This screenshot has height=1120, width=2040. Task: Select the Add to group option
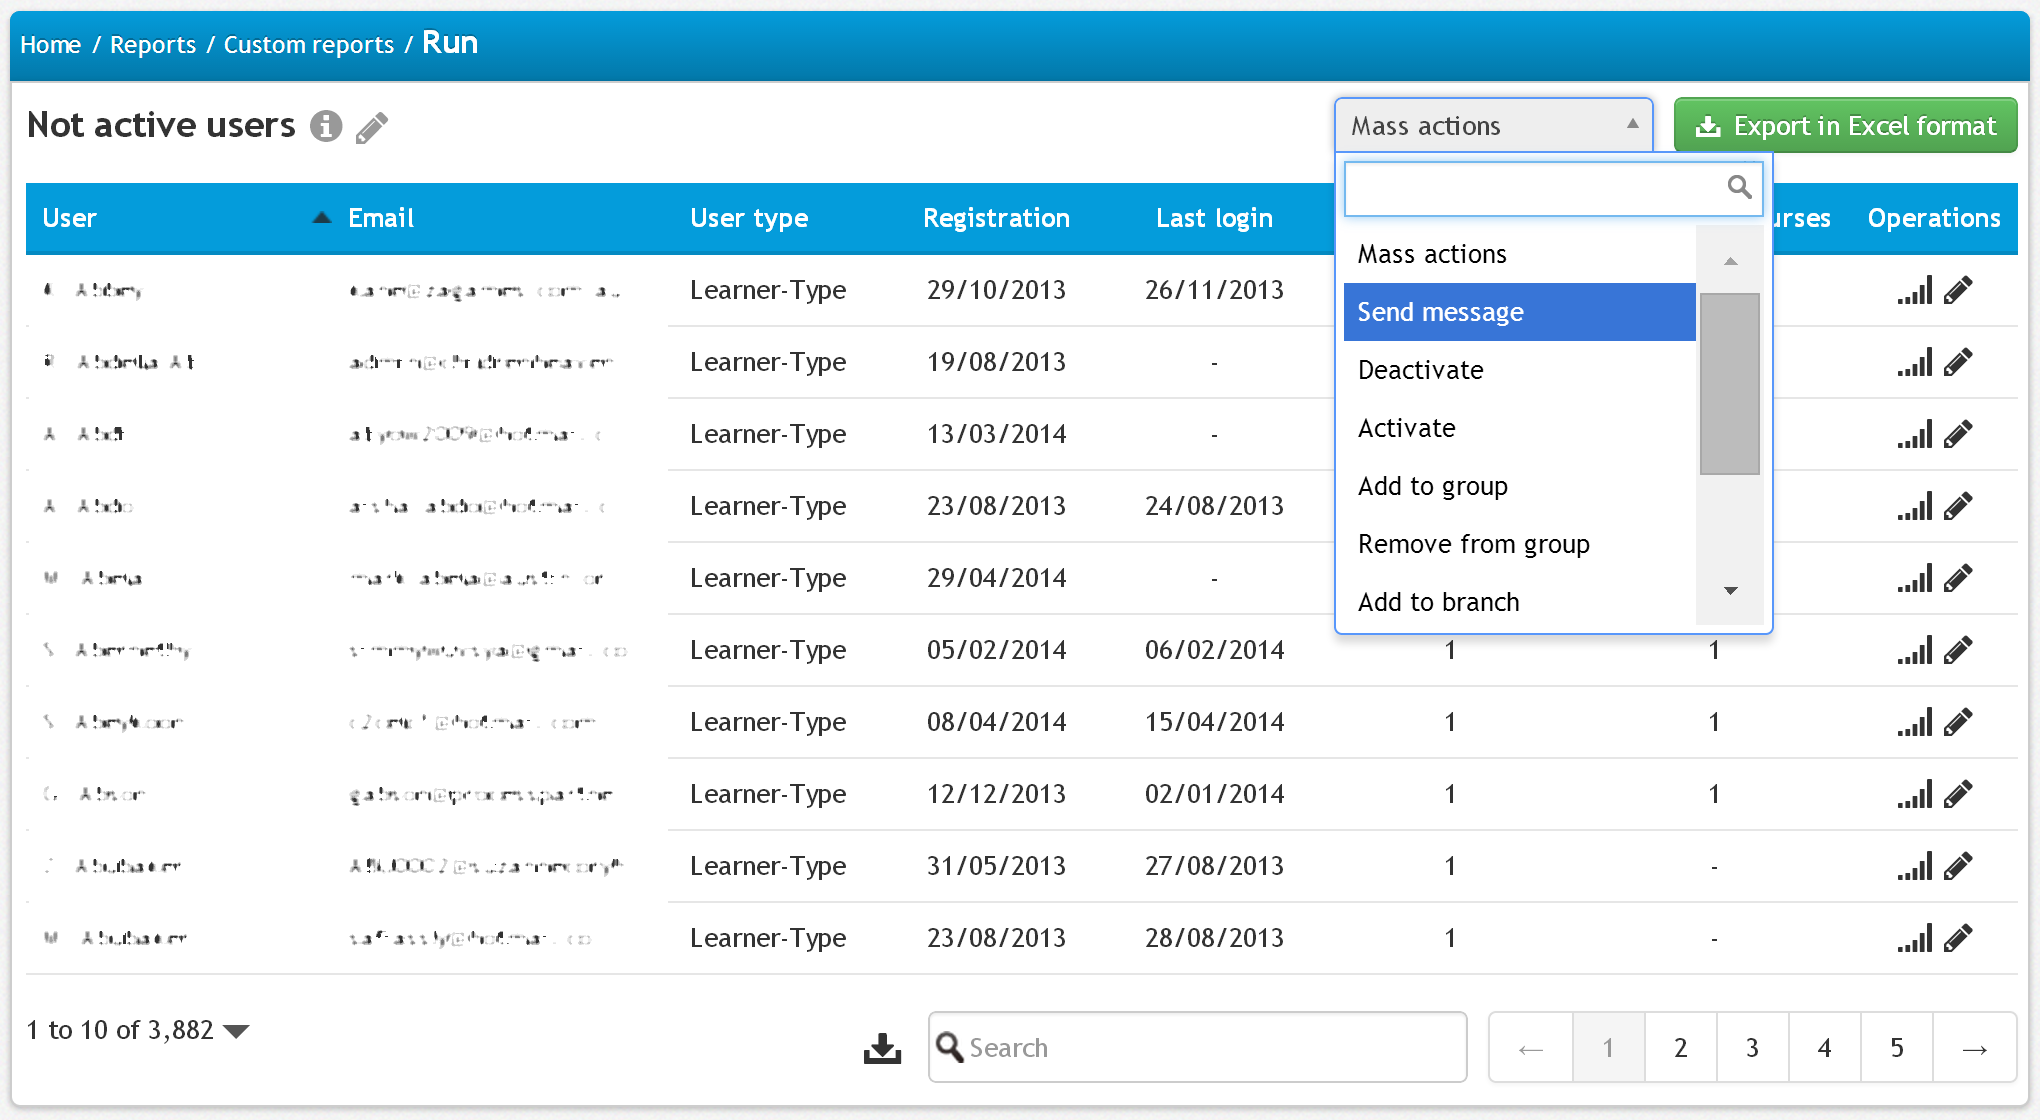pyautogui.click(x=1432, y=486)
